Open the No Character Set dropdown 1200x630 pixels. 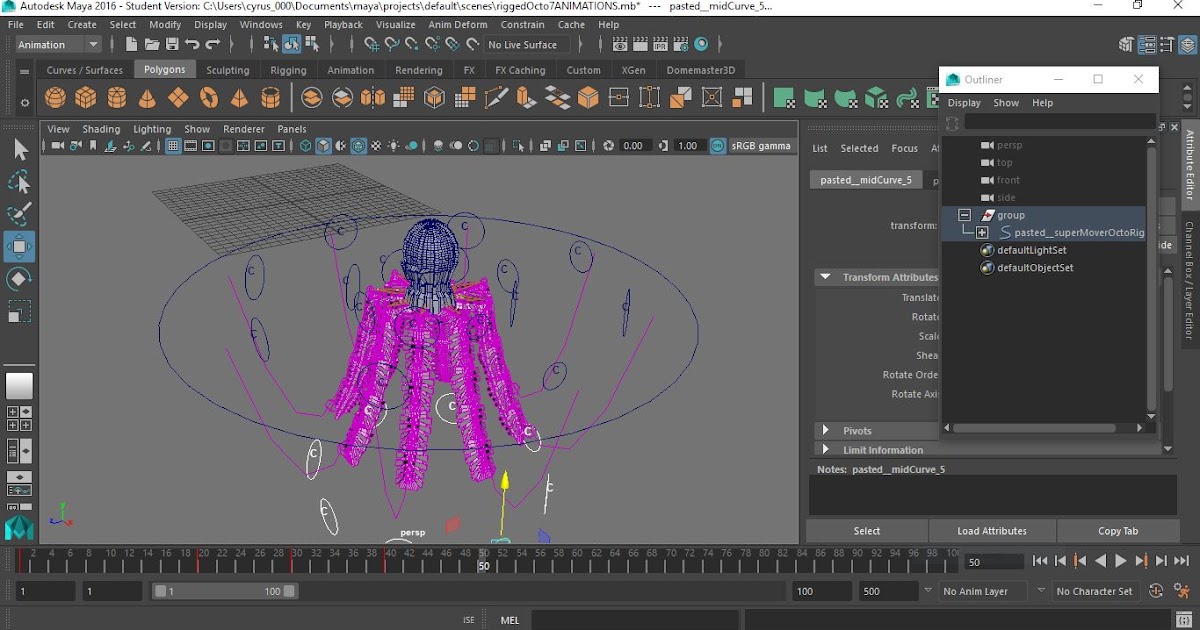pyautogui.click(x=1095, y=591)
